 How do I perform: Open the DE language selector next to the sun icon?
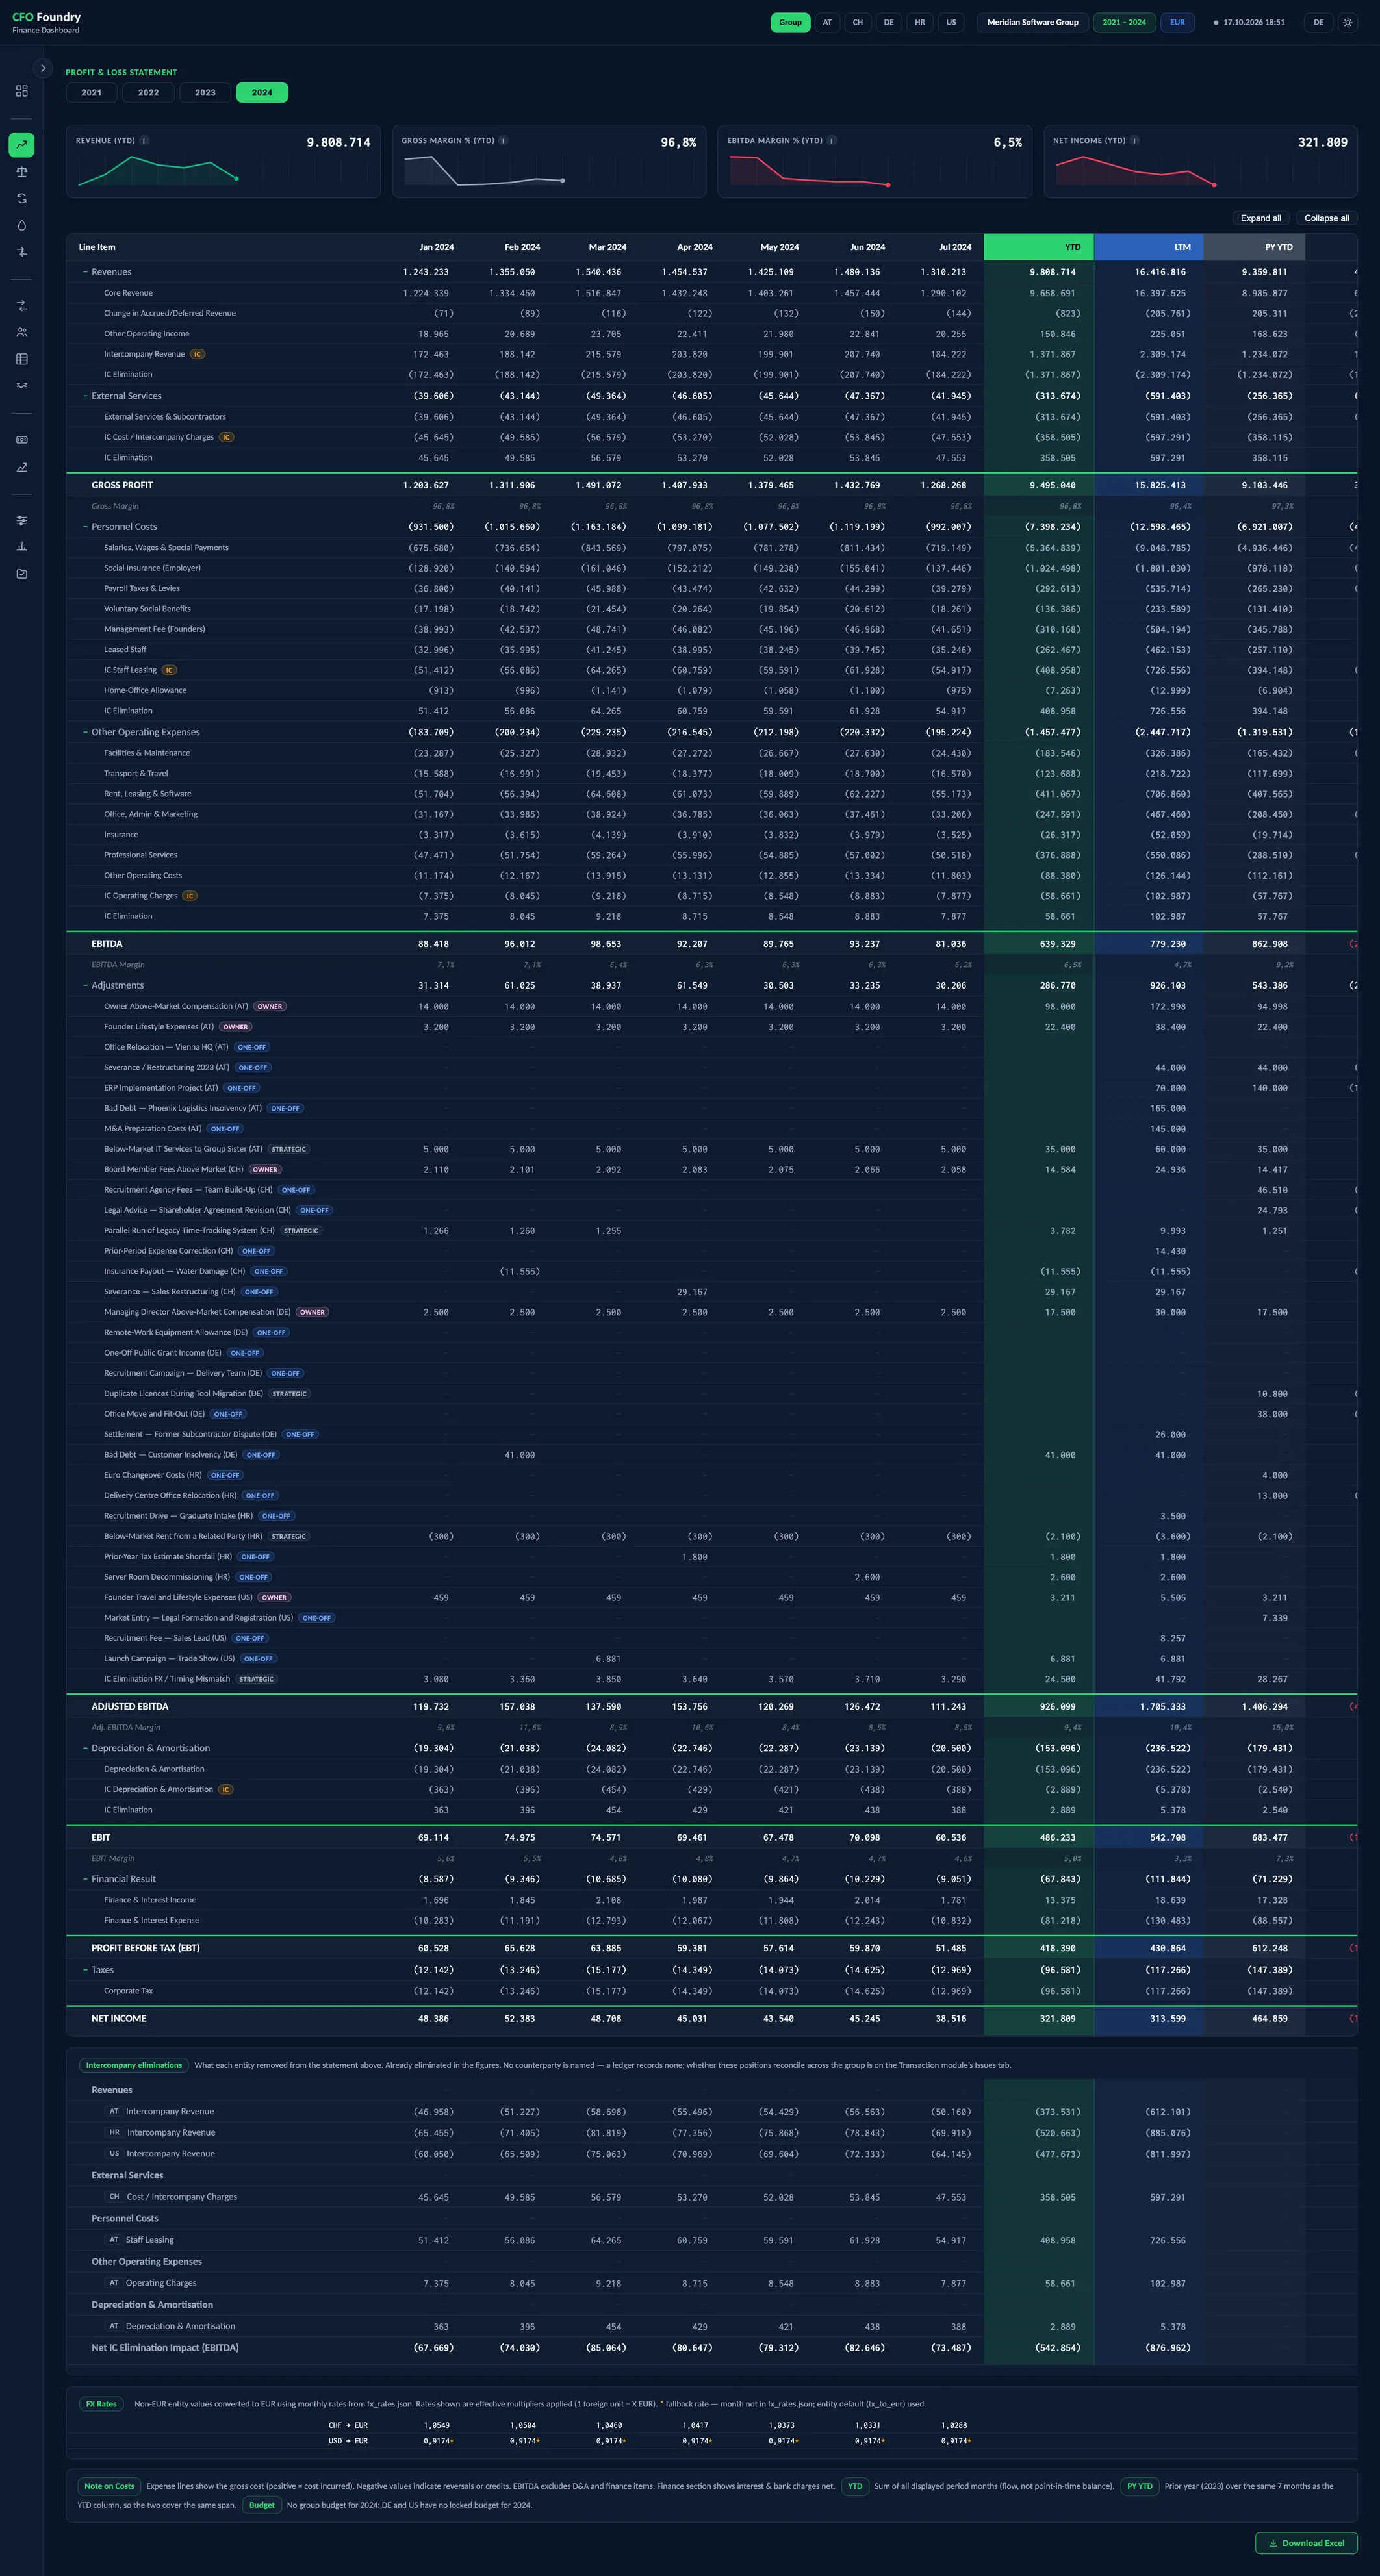pos(1318,22)
